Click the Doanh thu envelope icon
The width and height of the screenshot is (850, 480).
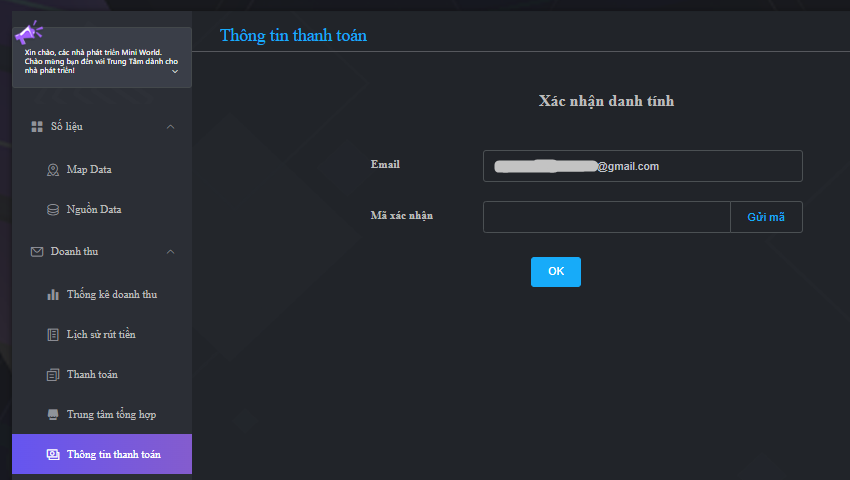coord(37,252)
